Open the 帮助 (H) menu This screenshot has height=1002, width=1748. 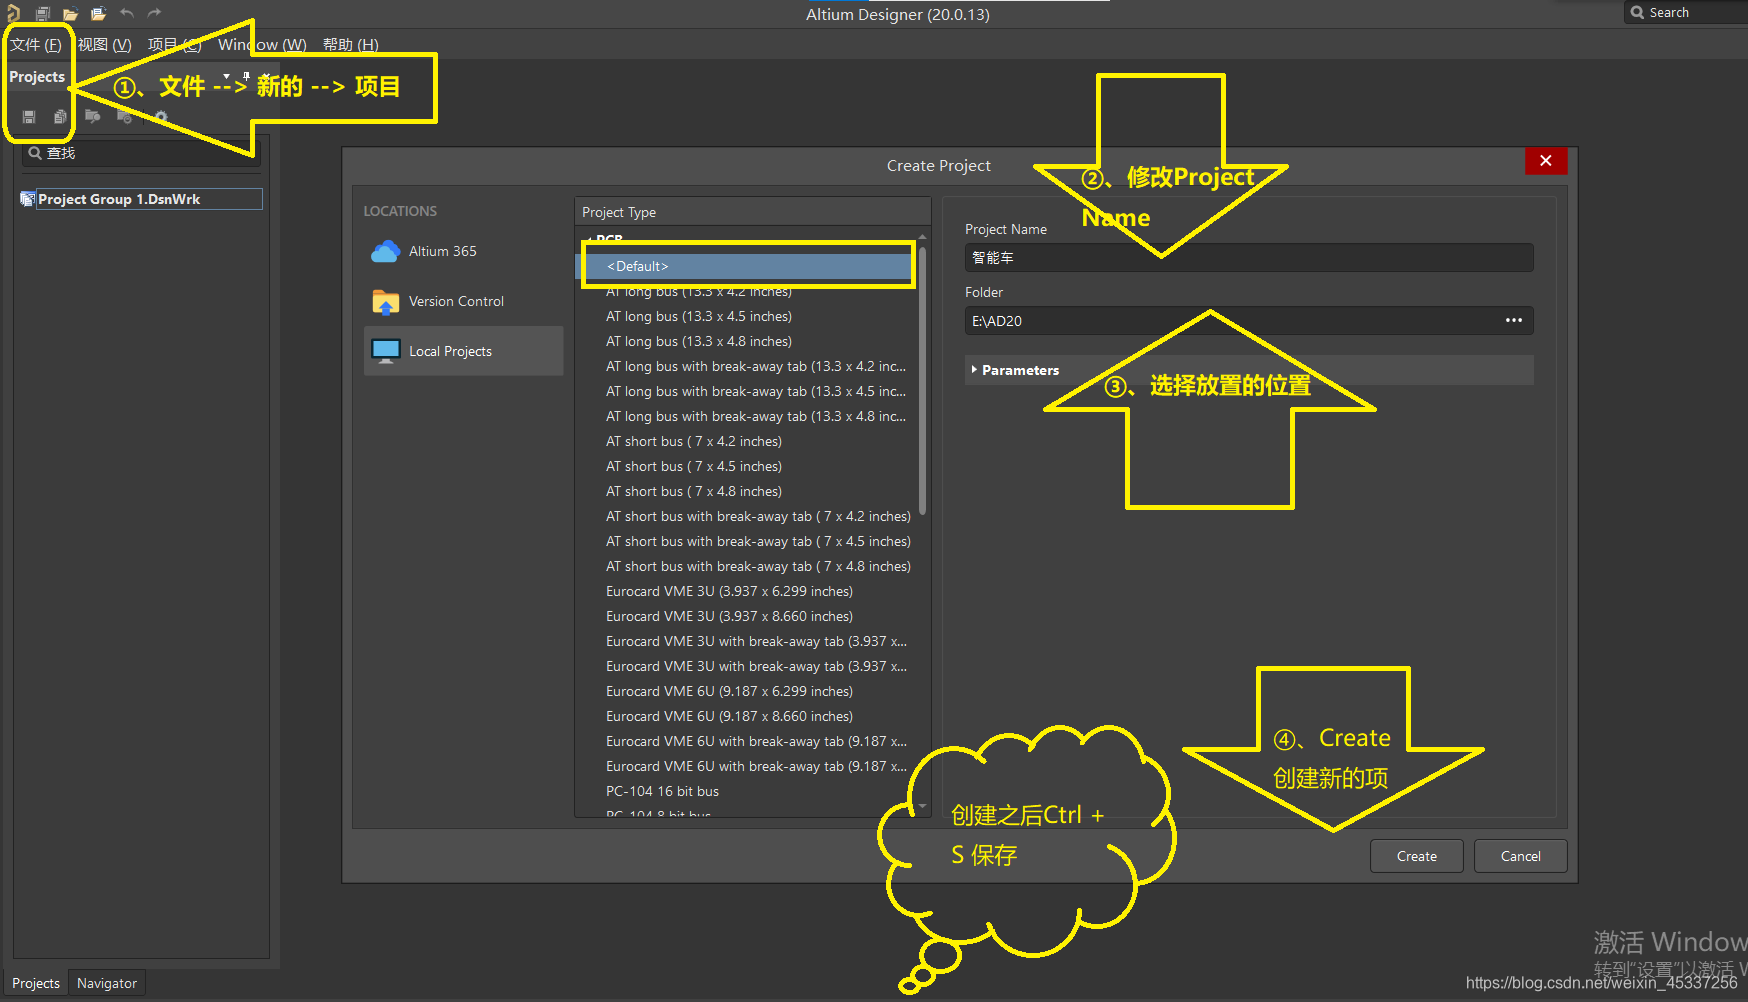[350, 45]
